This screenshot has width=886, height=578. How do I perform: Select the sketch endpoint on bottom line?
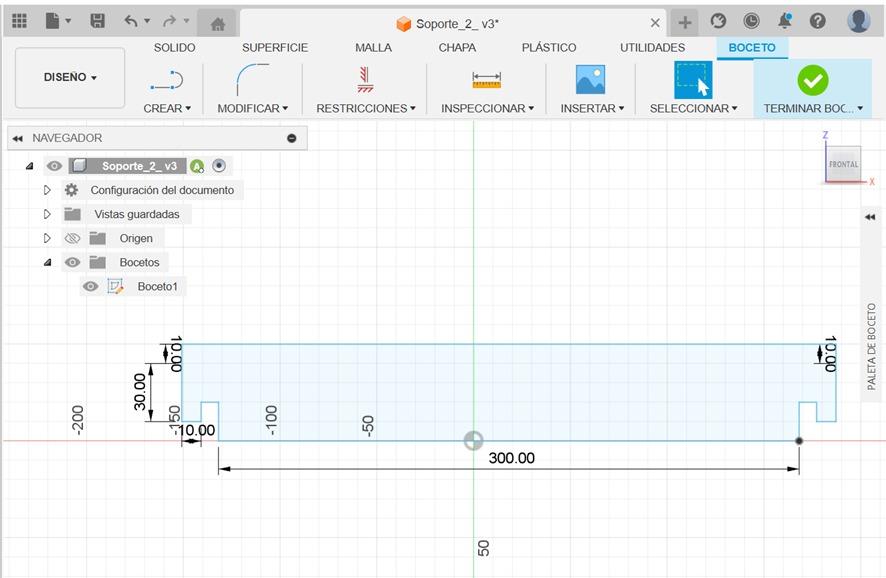[x=799, y=441]
